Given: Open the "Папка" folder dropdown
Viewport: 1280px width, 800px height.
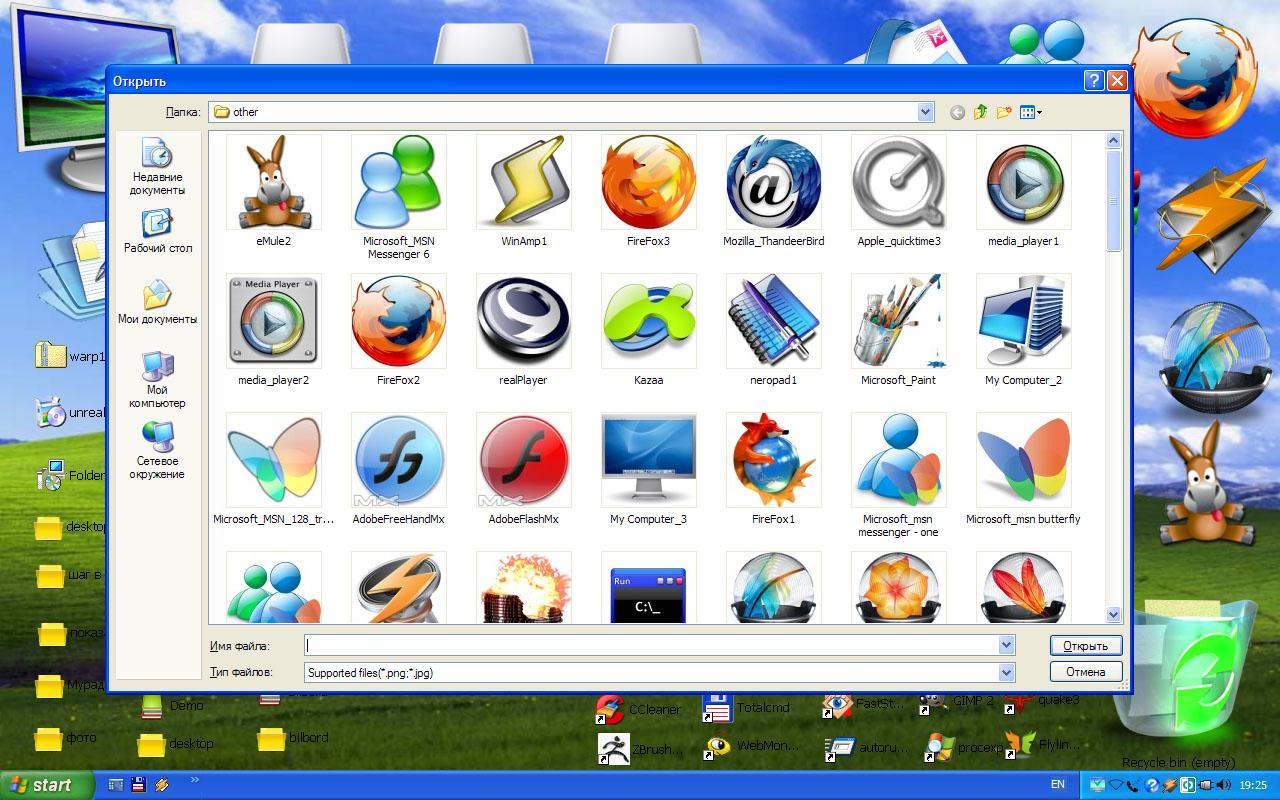Looking at the screenshot, I should point(924,112).
